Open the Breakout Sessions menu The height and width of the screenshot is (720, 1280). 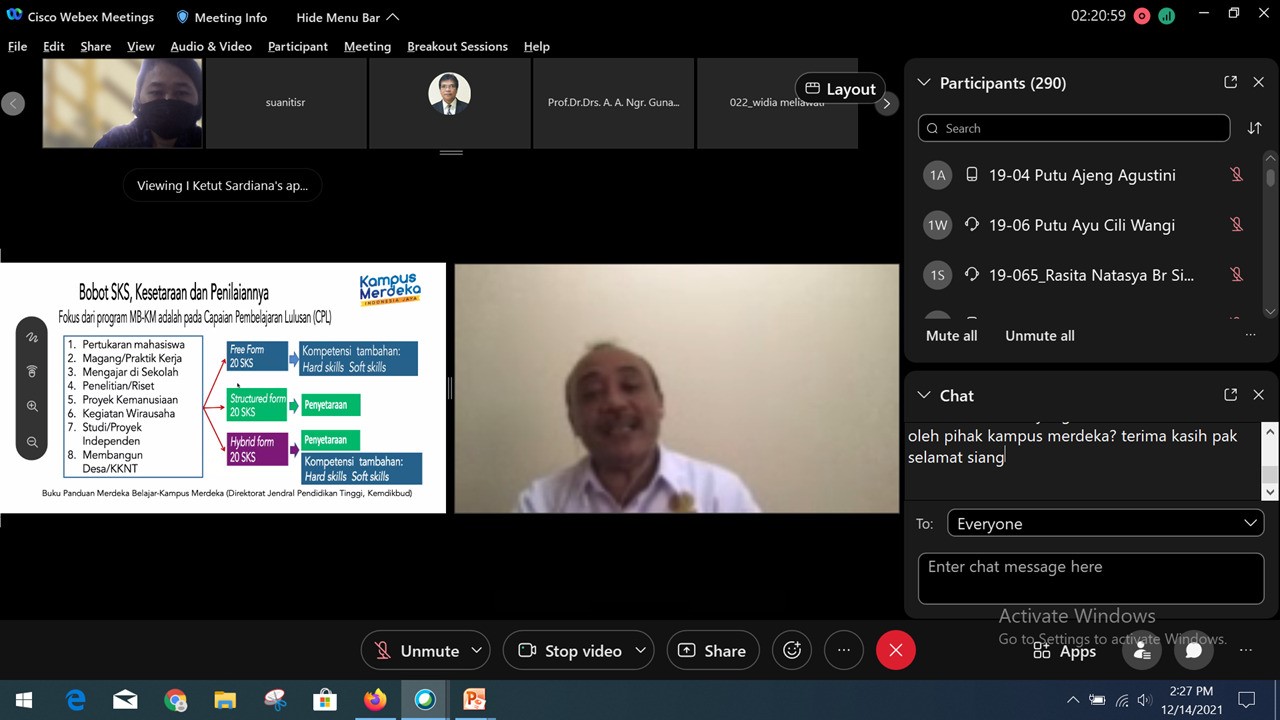point(457,46)
